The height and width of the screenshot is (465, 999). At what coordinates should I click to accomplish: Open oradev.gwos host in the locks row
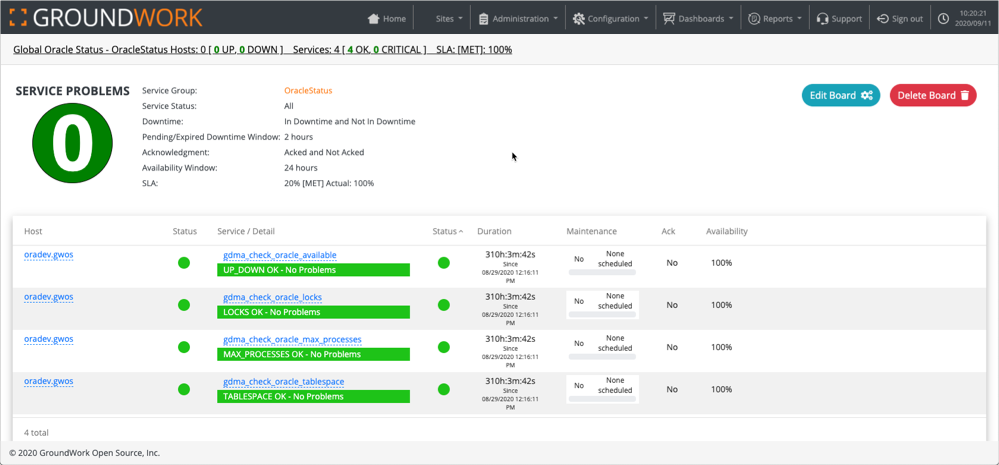coord(49,297)
